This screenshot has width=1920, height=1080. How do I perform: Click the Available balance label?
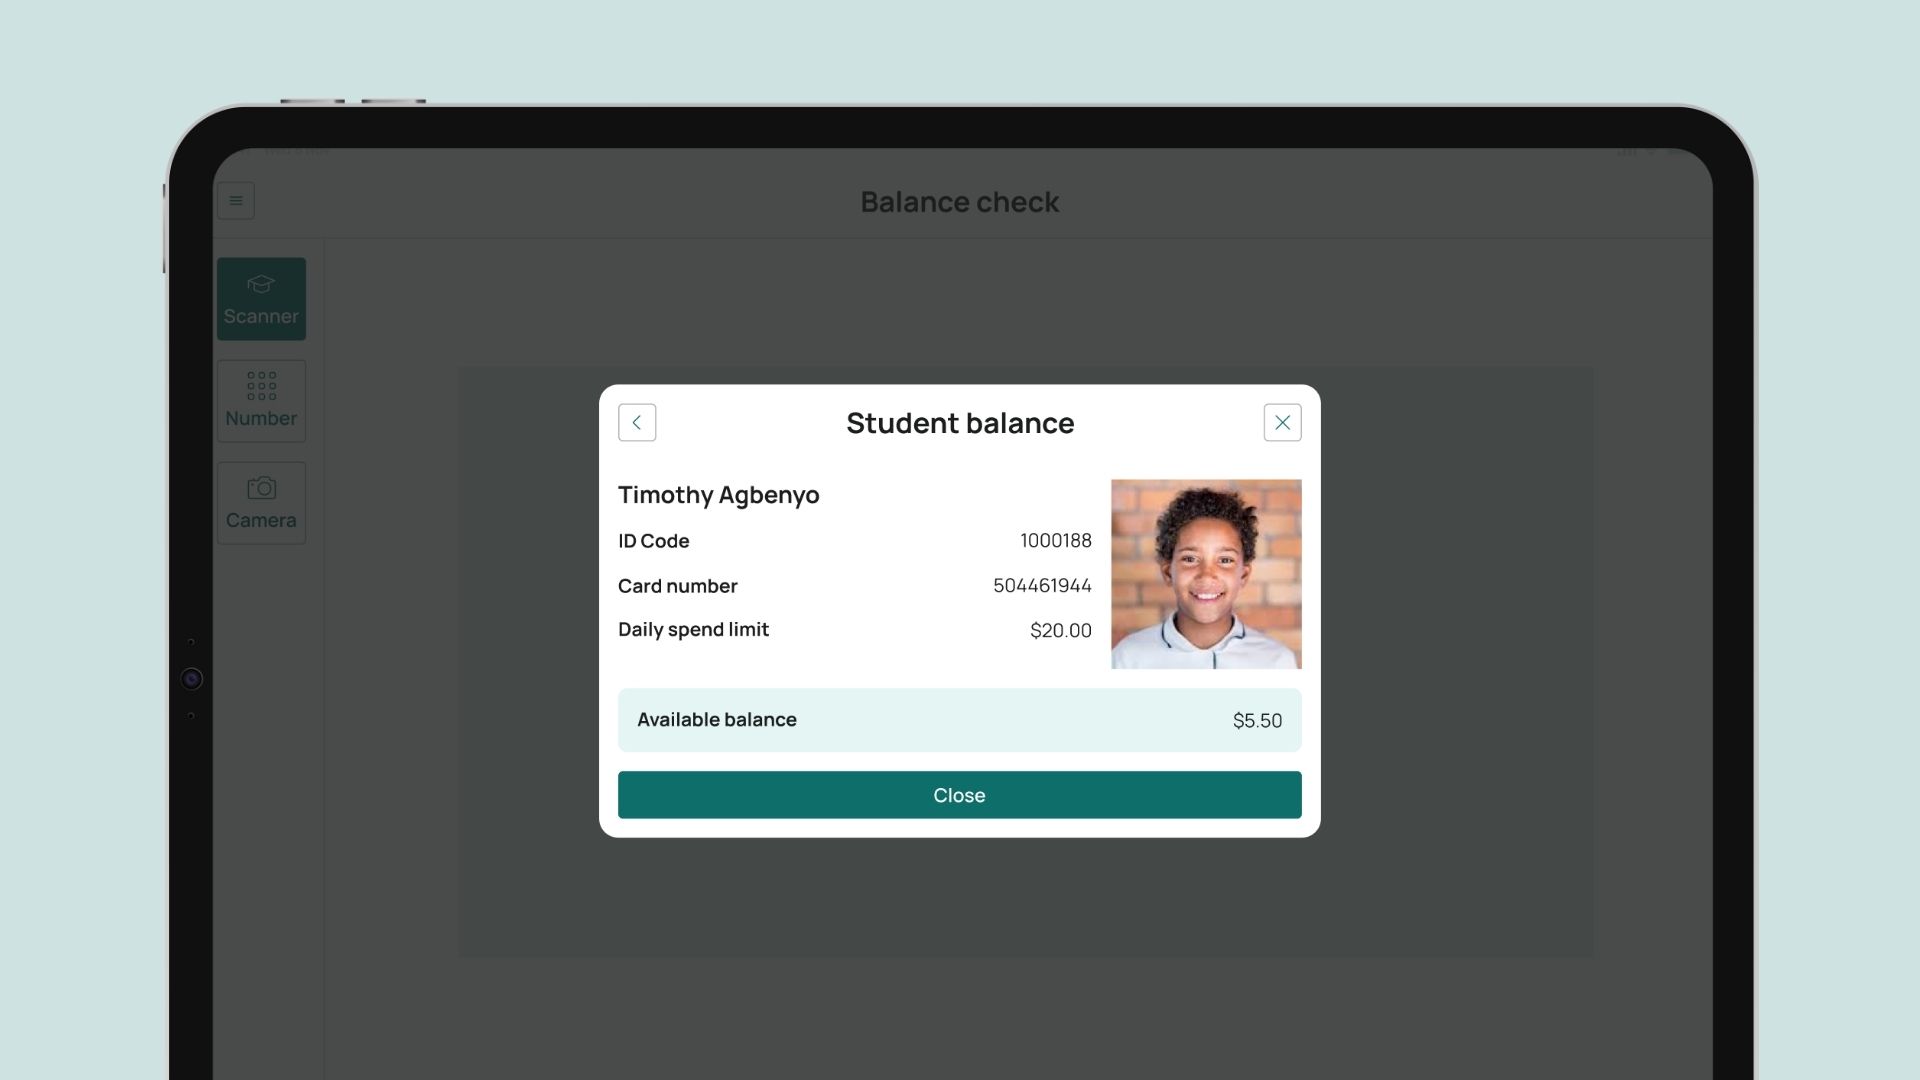point(716,720)
